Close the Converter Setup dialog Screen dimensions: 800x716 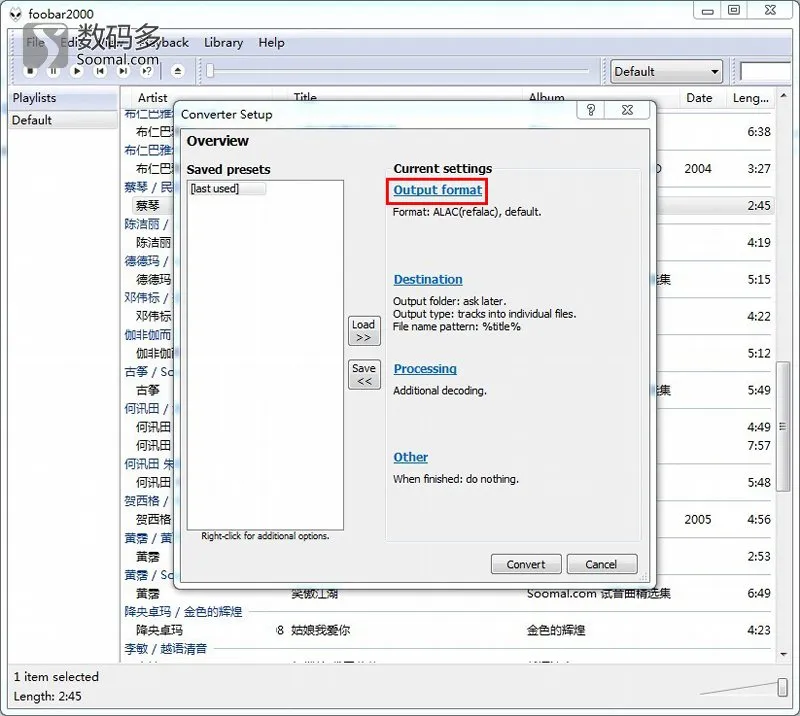628,110
